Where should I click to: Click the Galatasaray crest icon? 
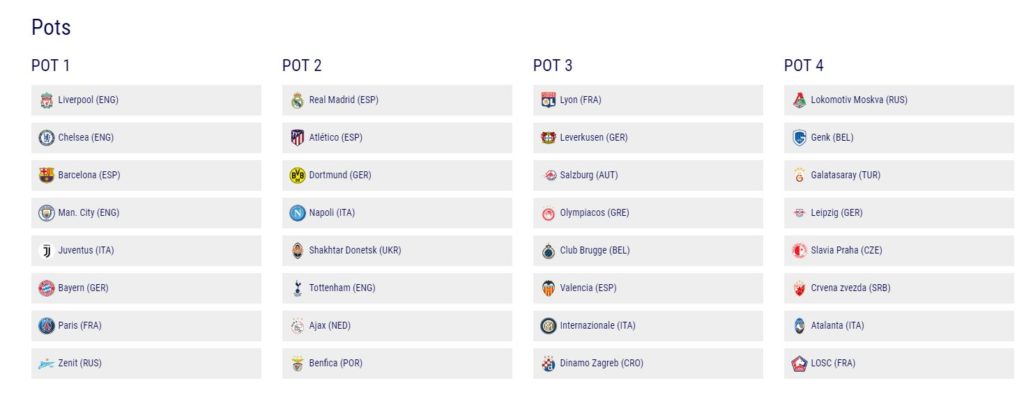pyautogui.click(x=799, y=176)
